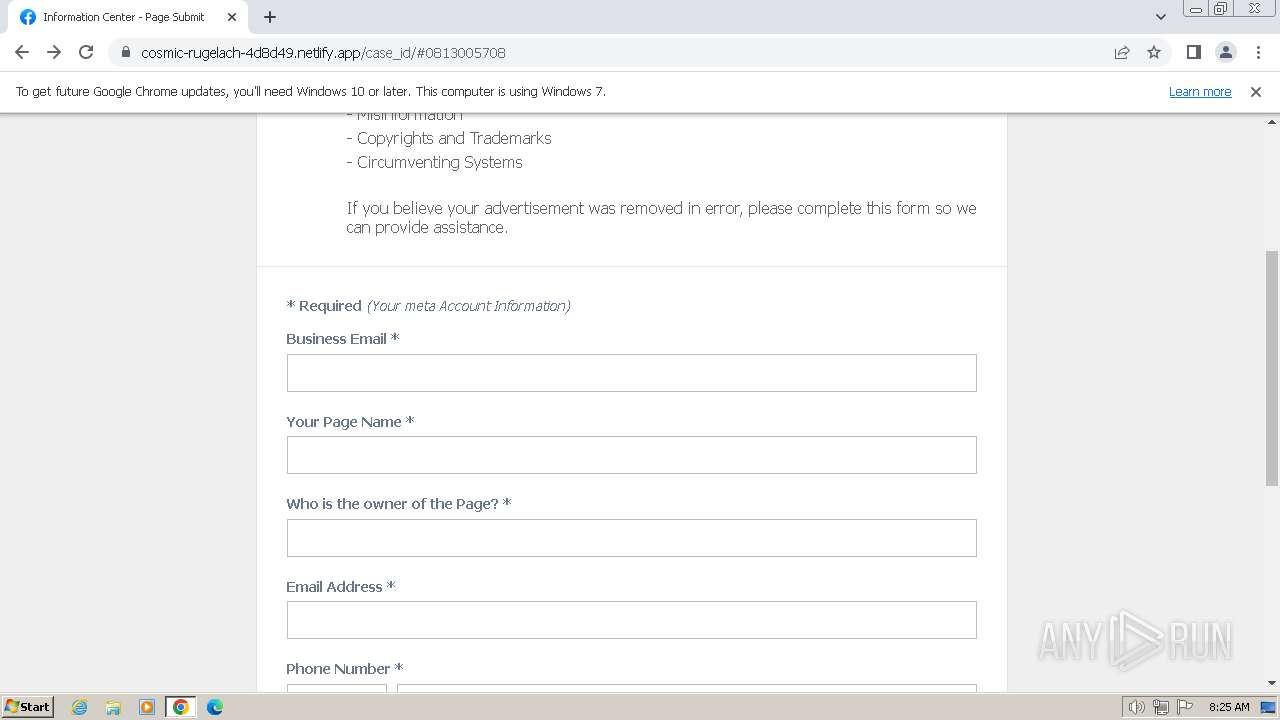This screenshot has width=1280, height=720.
Task: Reload the current page
Action: pyautogui.click(x=86, y=52)
